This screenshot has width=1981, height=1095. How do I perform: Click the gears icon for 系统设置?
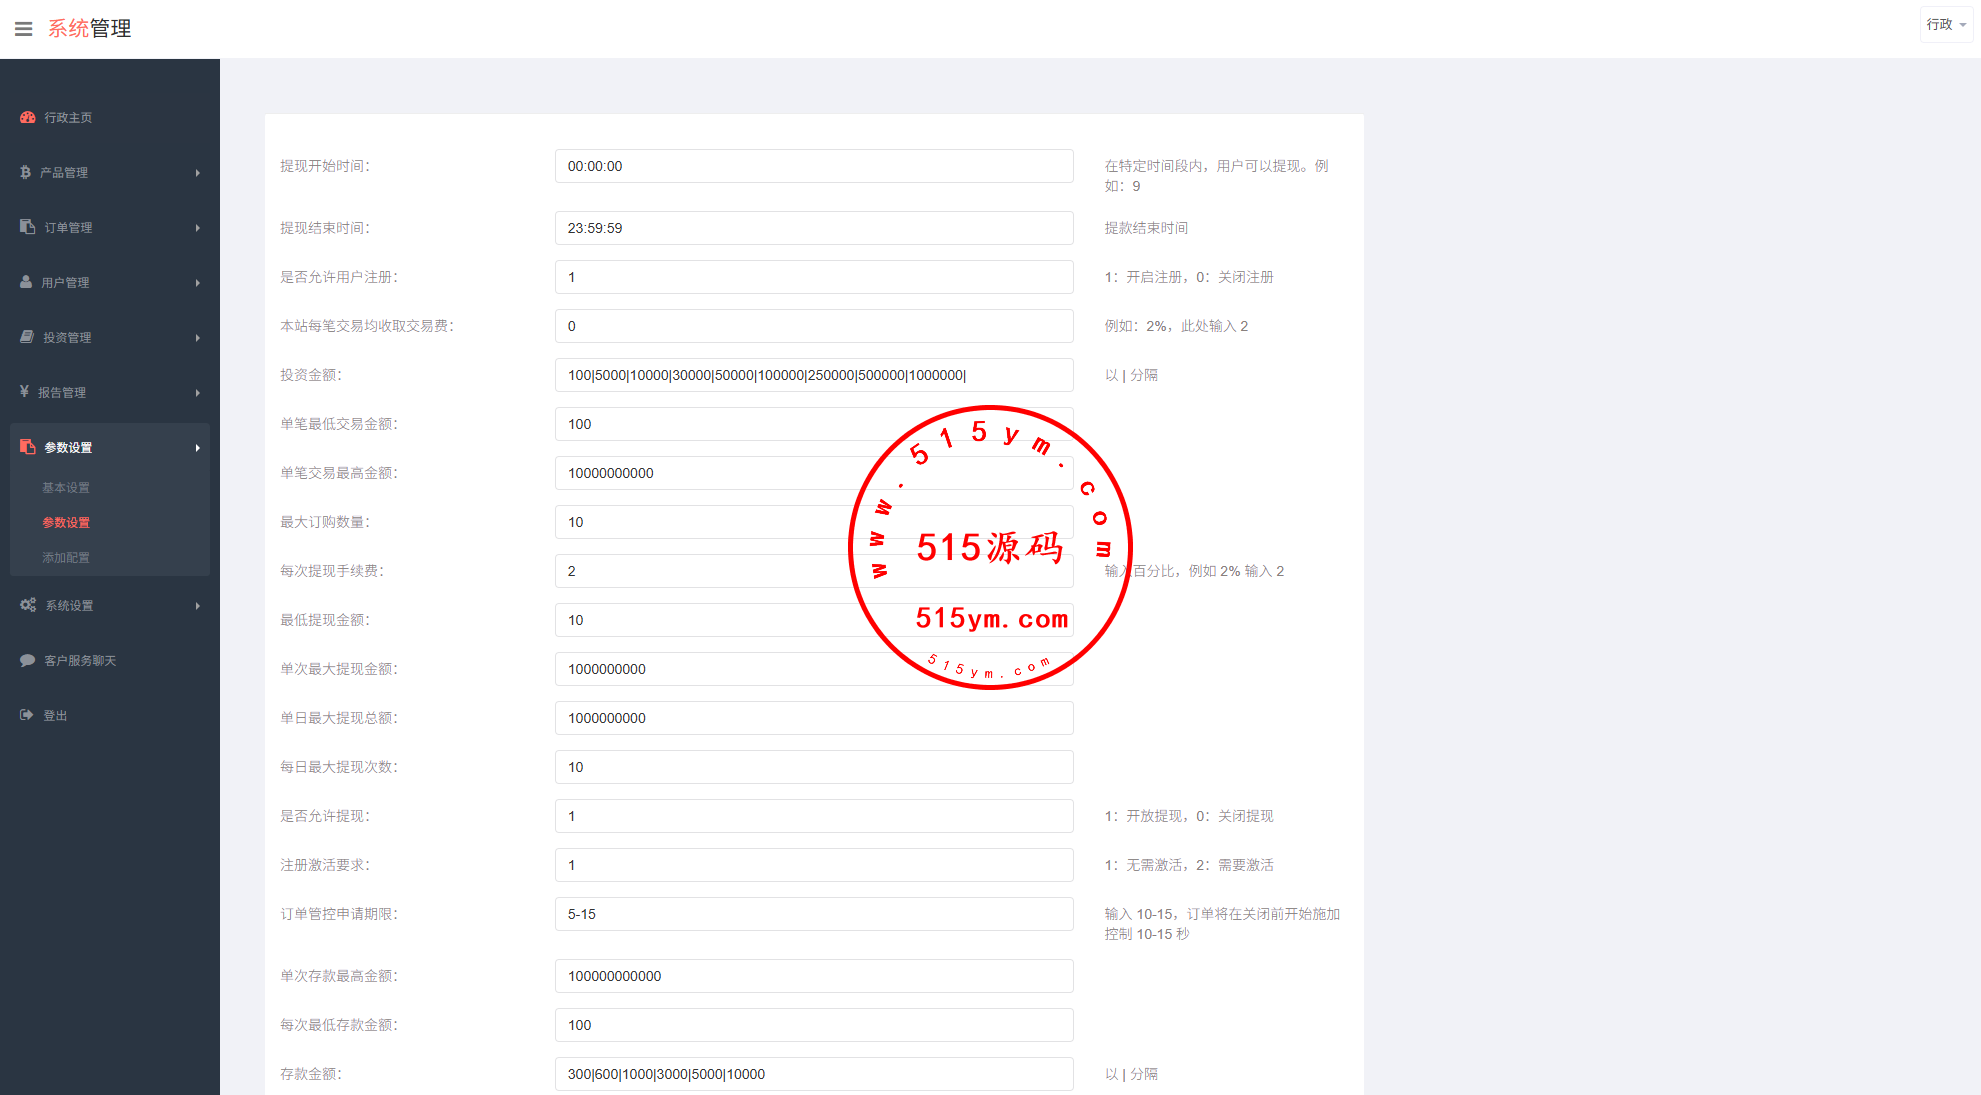(x=28, y=605)
